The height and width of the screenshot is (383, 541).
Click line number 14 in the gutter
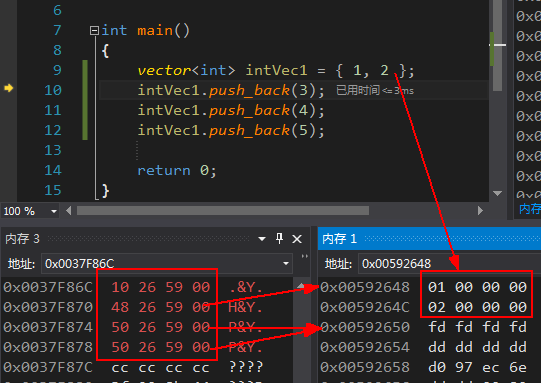pyautogui.click(x=53, y=170)
